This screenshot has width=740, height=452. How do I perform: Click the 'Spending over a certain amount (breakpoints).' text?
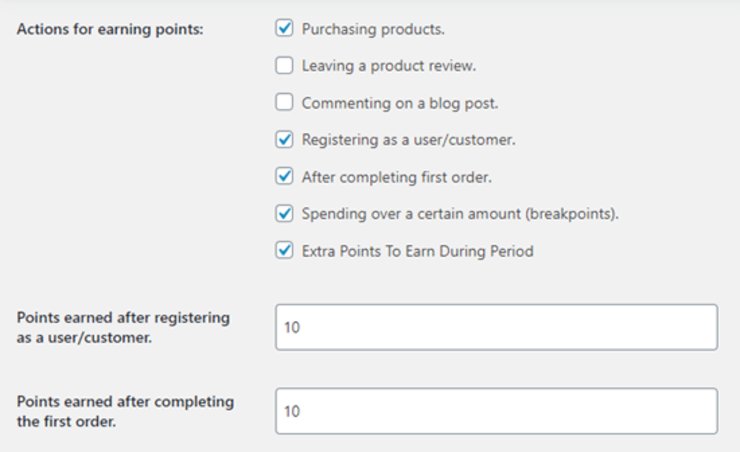460,214
